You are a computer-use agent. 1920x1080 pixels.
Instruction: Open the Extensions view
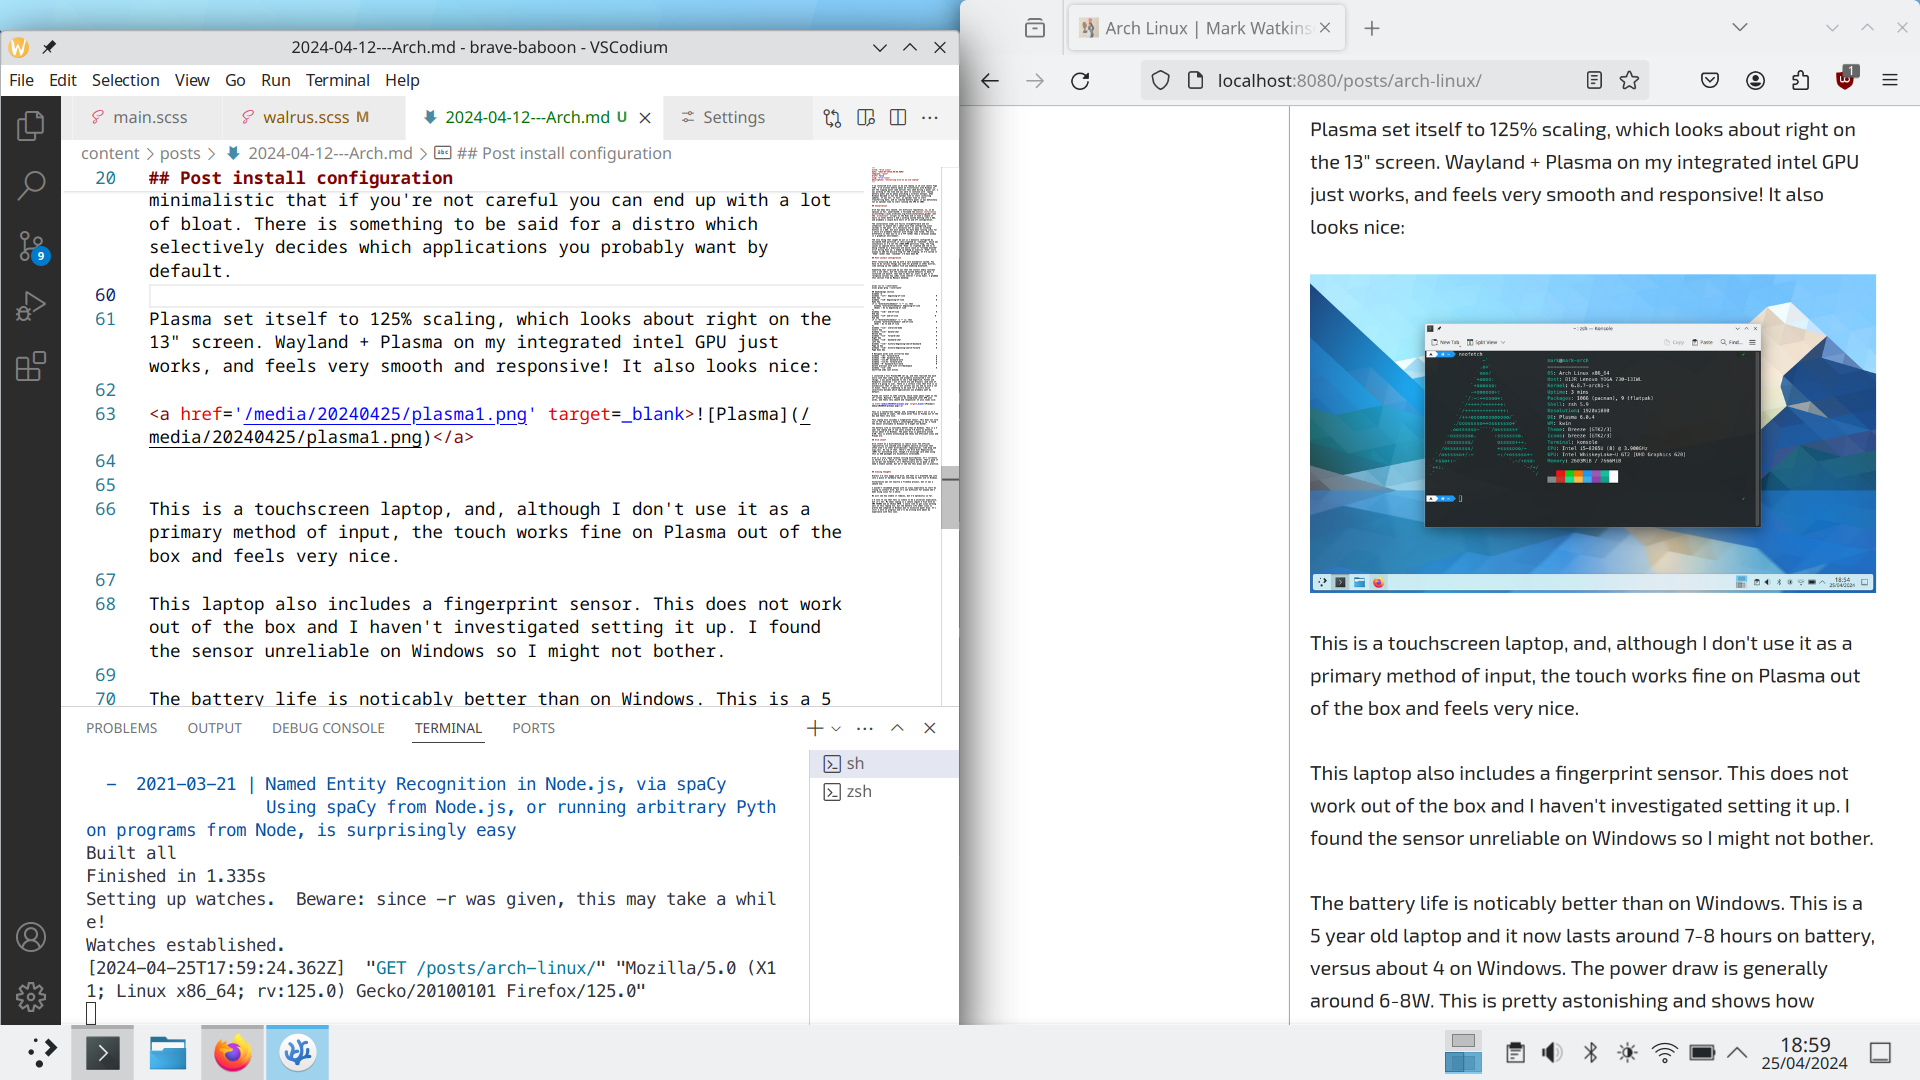31,366
